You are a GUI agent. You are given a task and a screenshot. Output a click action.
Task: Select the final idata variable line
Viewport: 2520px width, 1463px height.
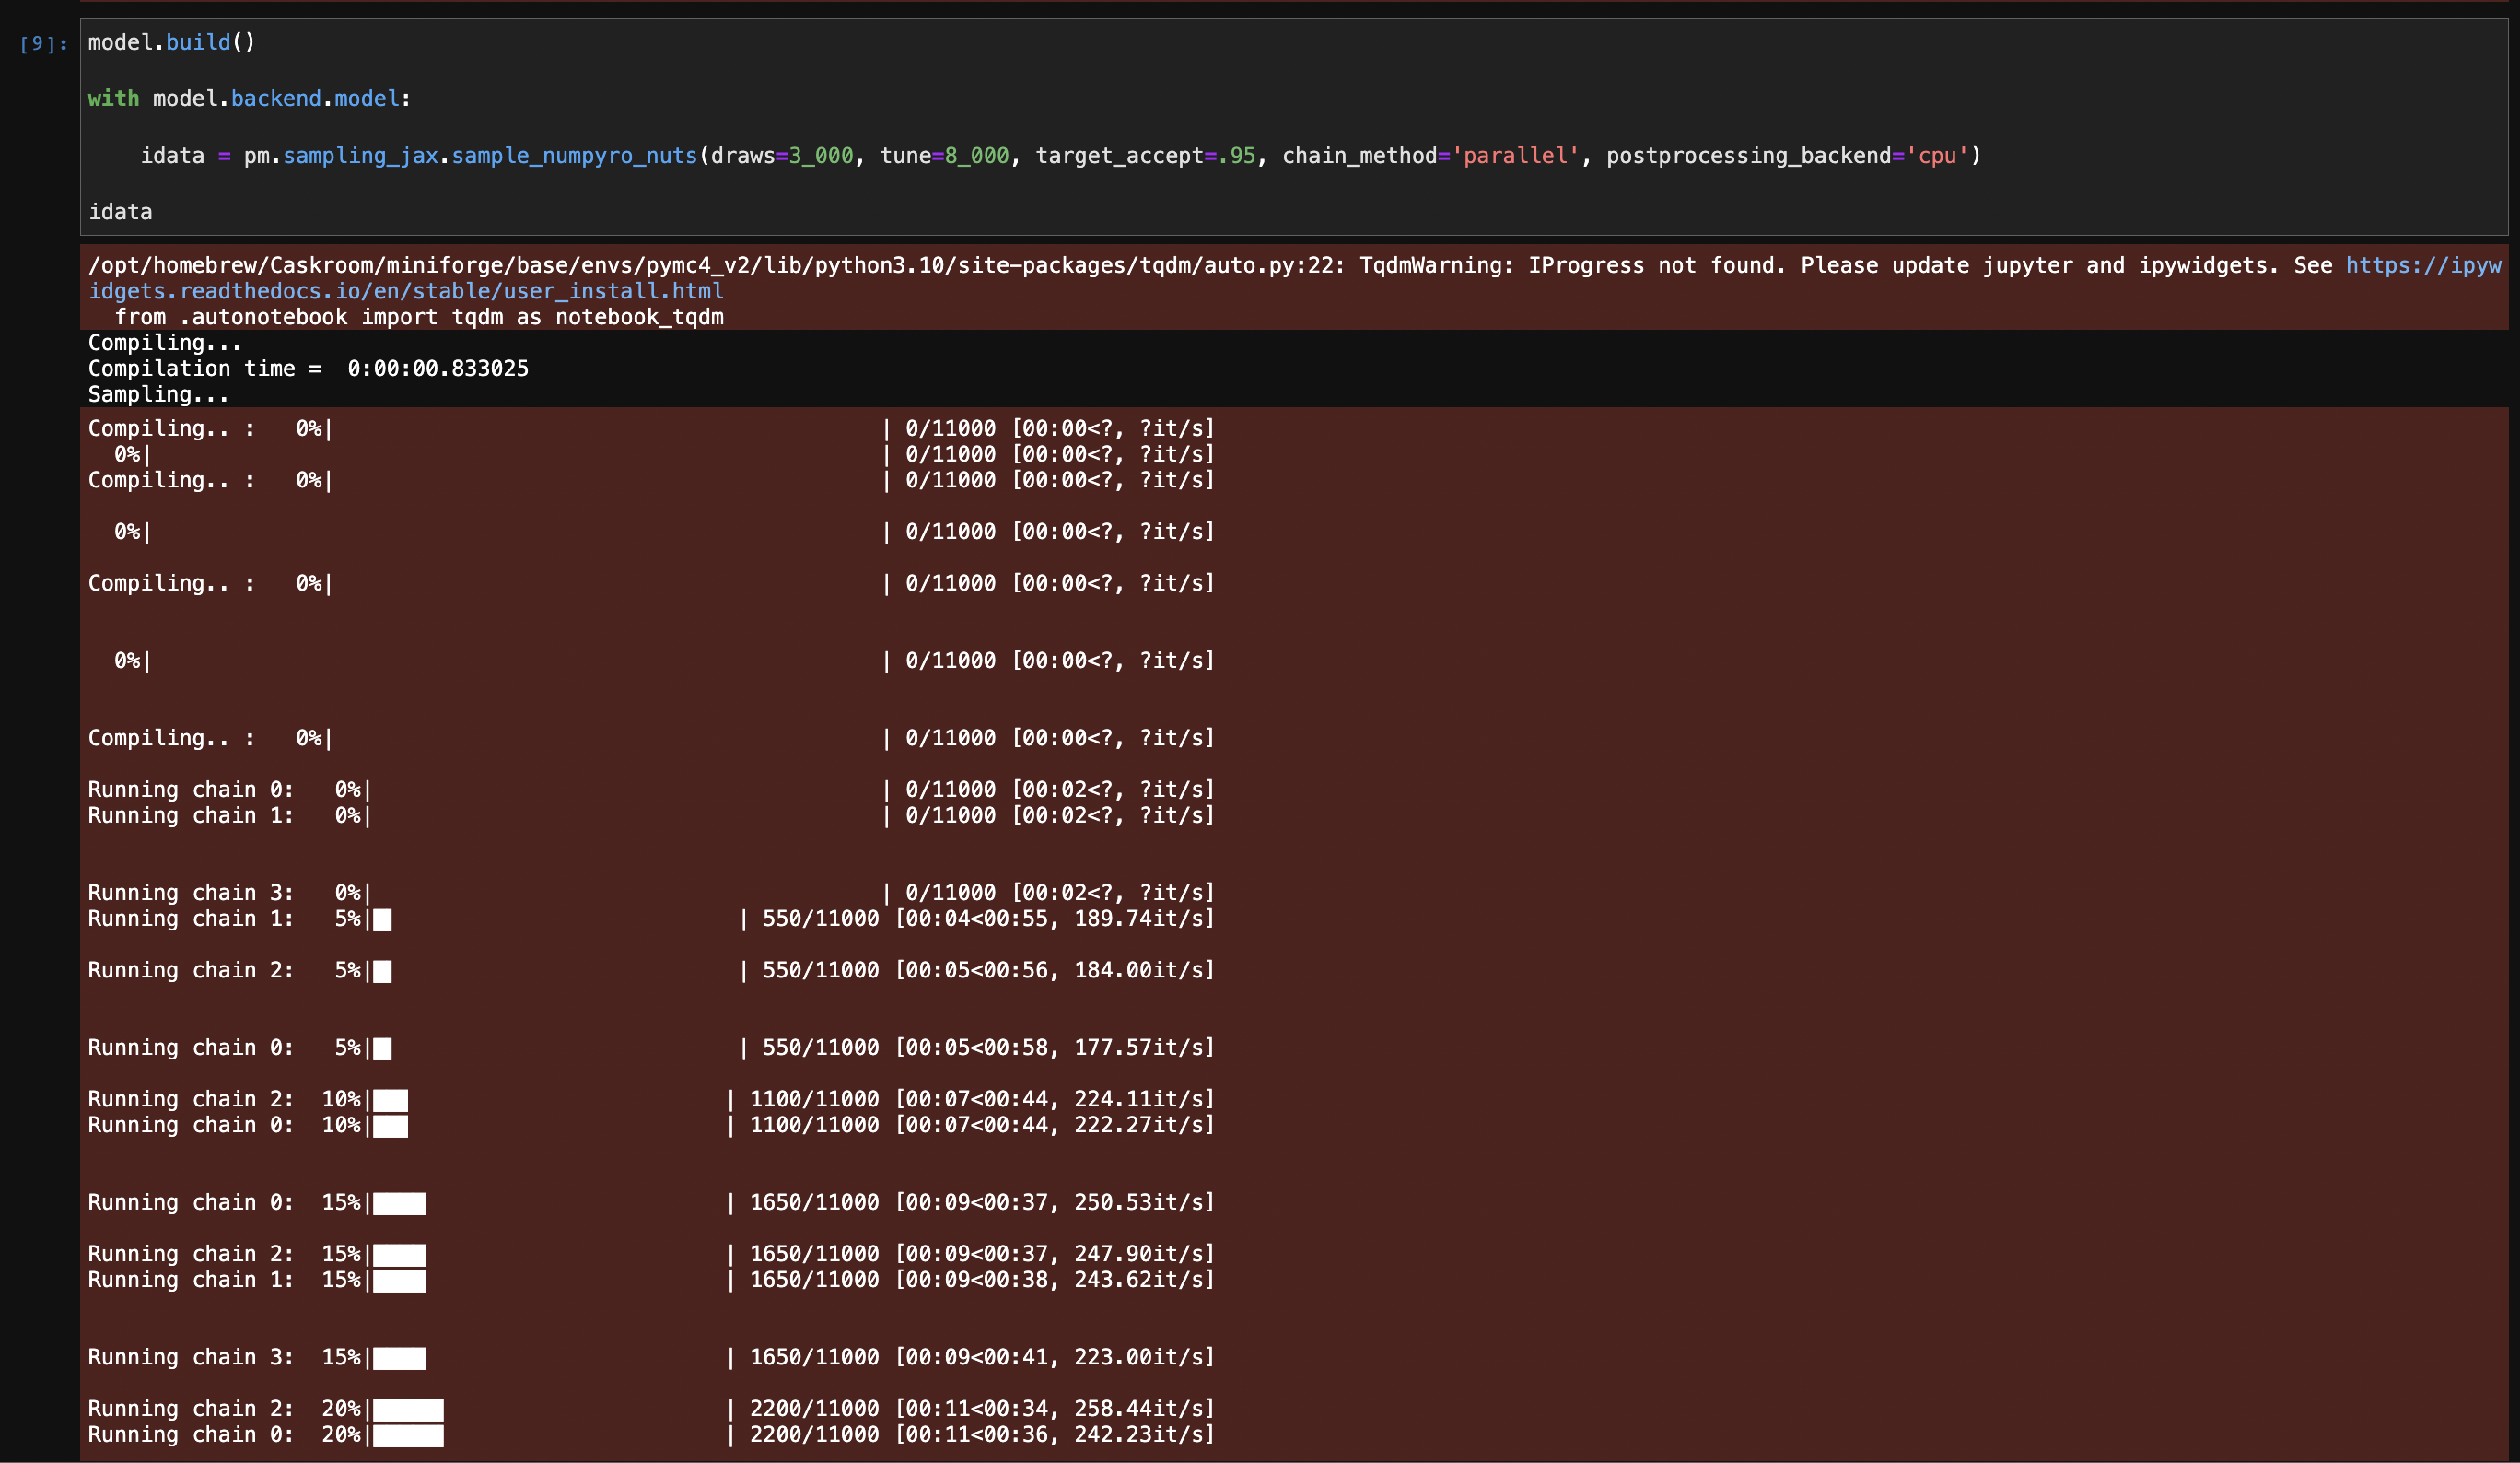(120, 211)
